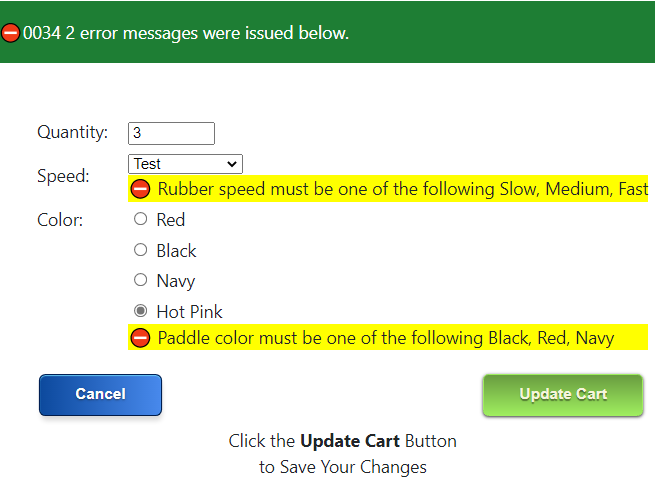Click the Save Your Changes instruction text

click(x=342, y=467)
